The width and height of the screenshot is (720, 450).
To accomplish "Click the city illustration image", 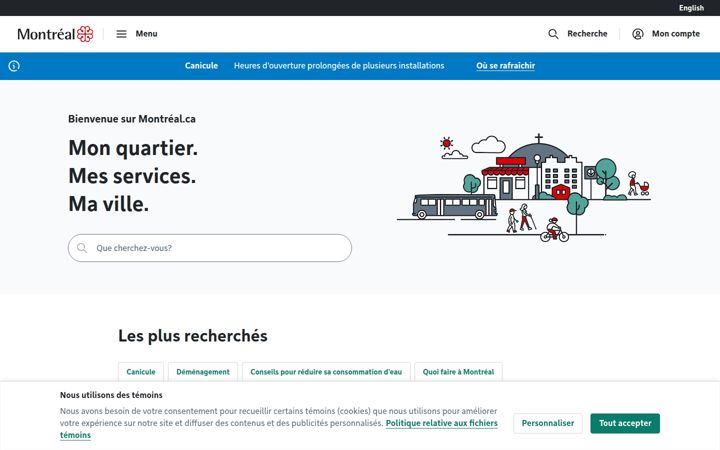I will [x=524, y=188].
